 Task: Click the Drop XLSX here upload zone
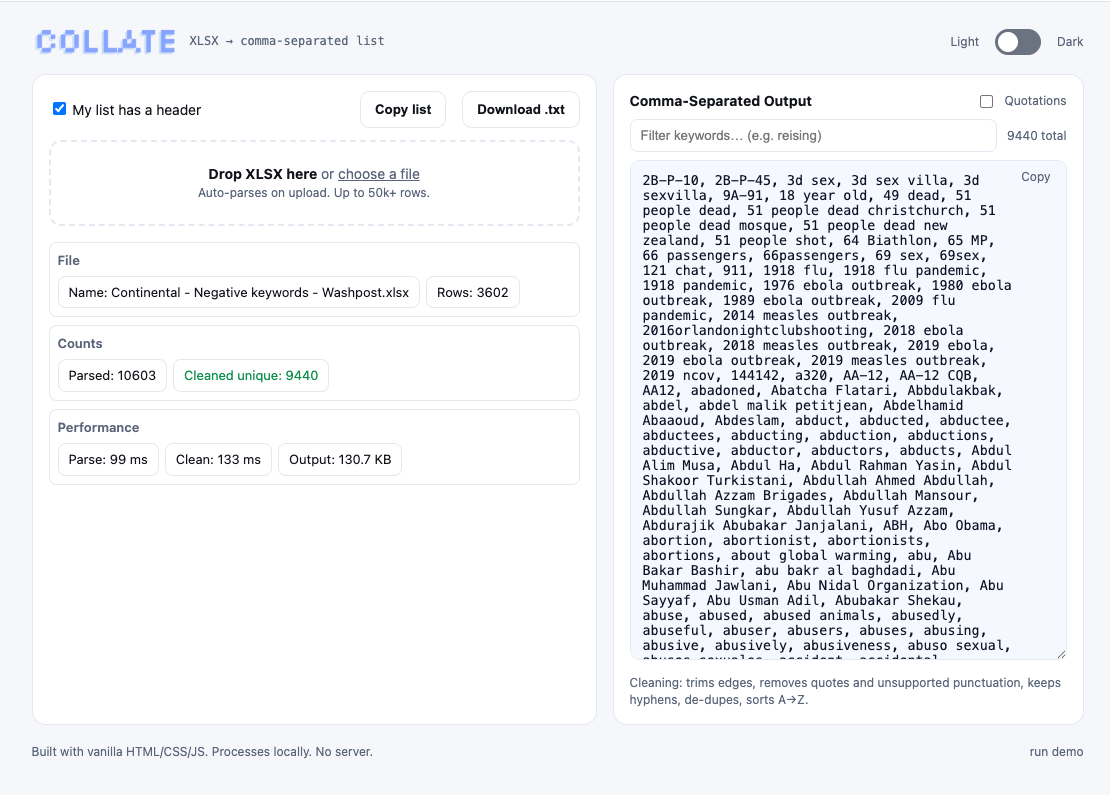(x=314, y=200)
